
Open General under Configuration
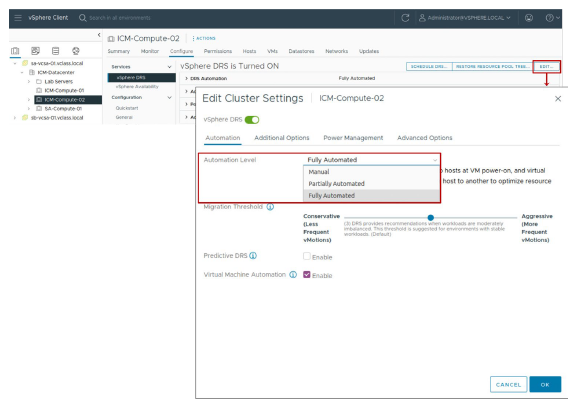click(124, 117)
